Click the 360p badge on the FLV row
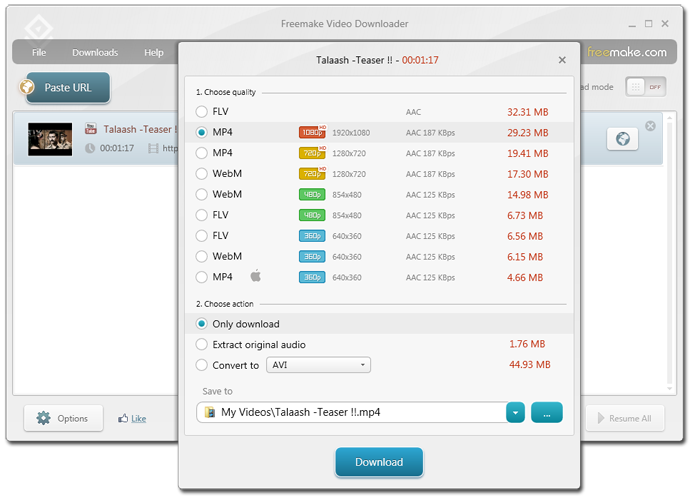 [312, 236]
